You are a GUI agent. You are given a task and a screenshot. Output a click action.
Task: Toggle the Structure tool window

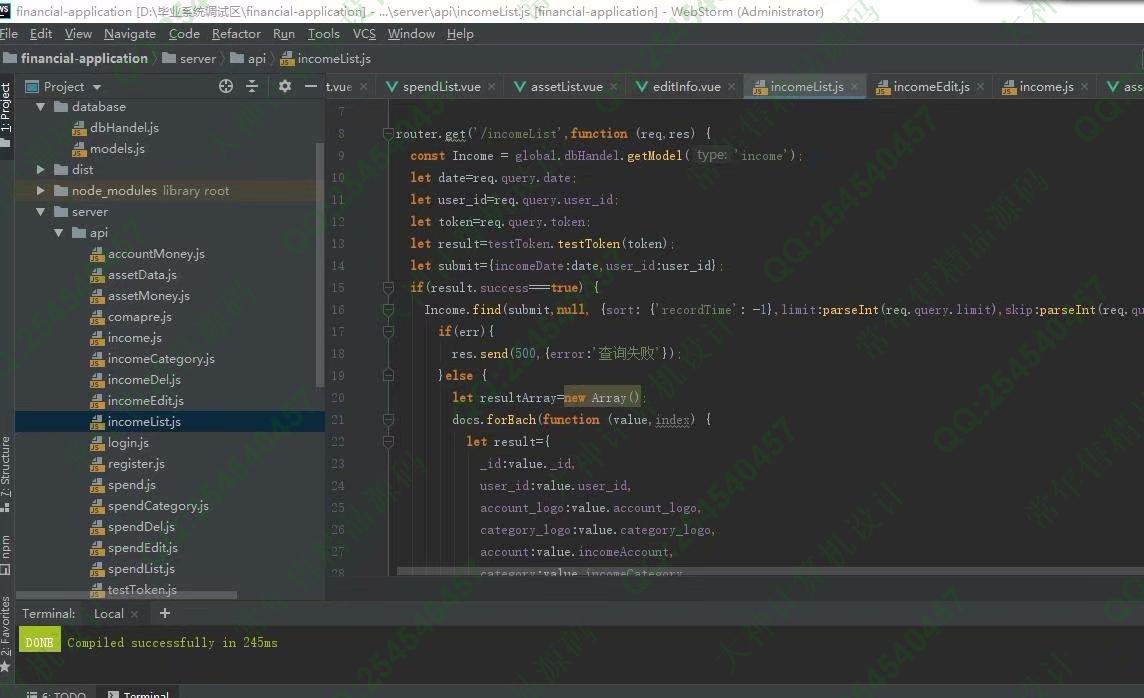pyautogui.click(x=6, y=473)
